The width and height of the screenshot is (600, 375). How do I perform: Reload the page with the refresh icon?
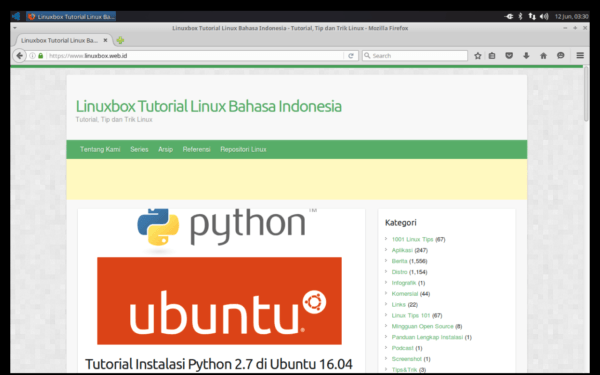tap(351, 56)
